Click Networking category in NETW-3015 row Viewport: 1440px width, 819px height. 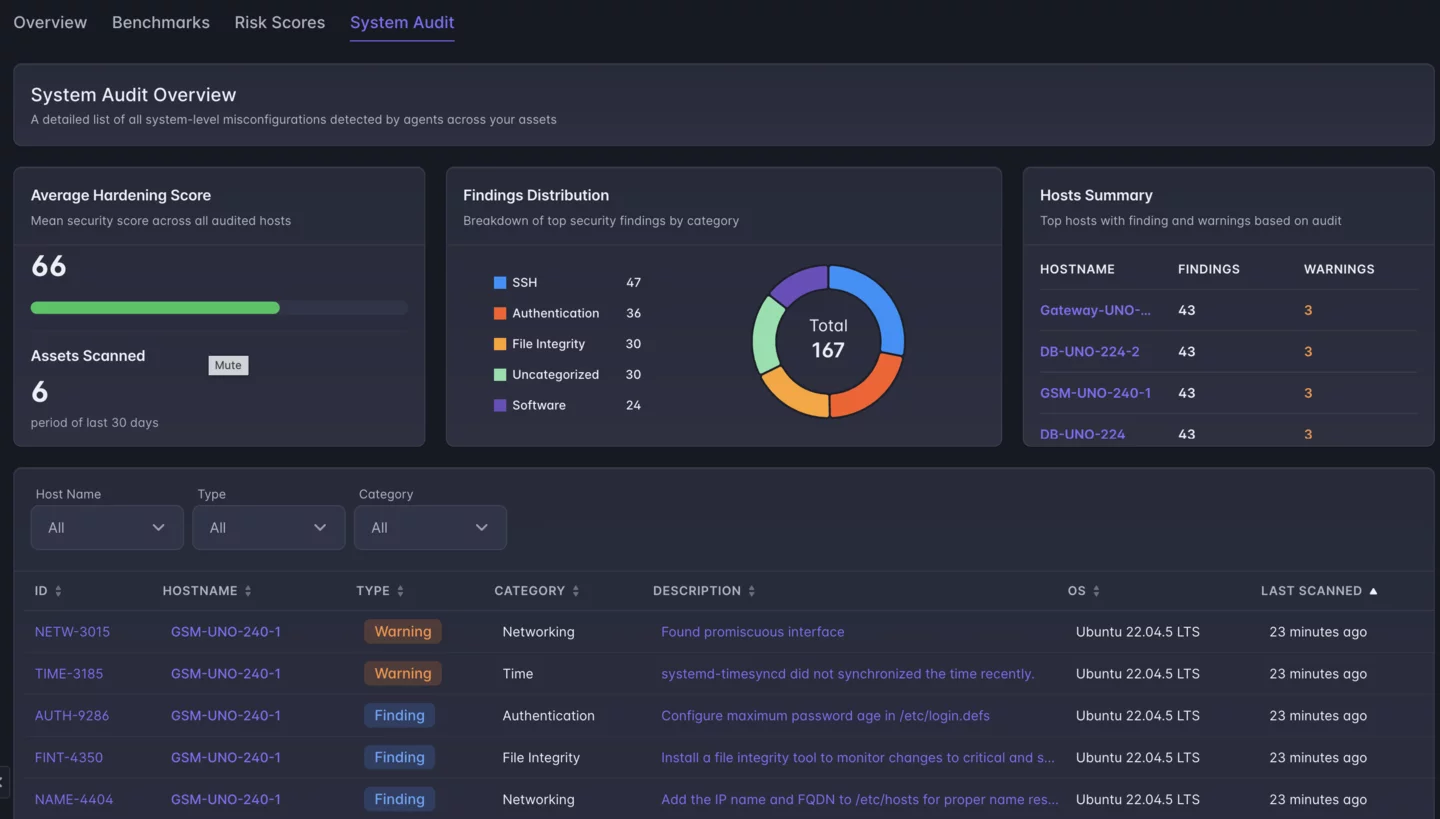(x=538, y=632)
